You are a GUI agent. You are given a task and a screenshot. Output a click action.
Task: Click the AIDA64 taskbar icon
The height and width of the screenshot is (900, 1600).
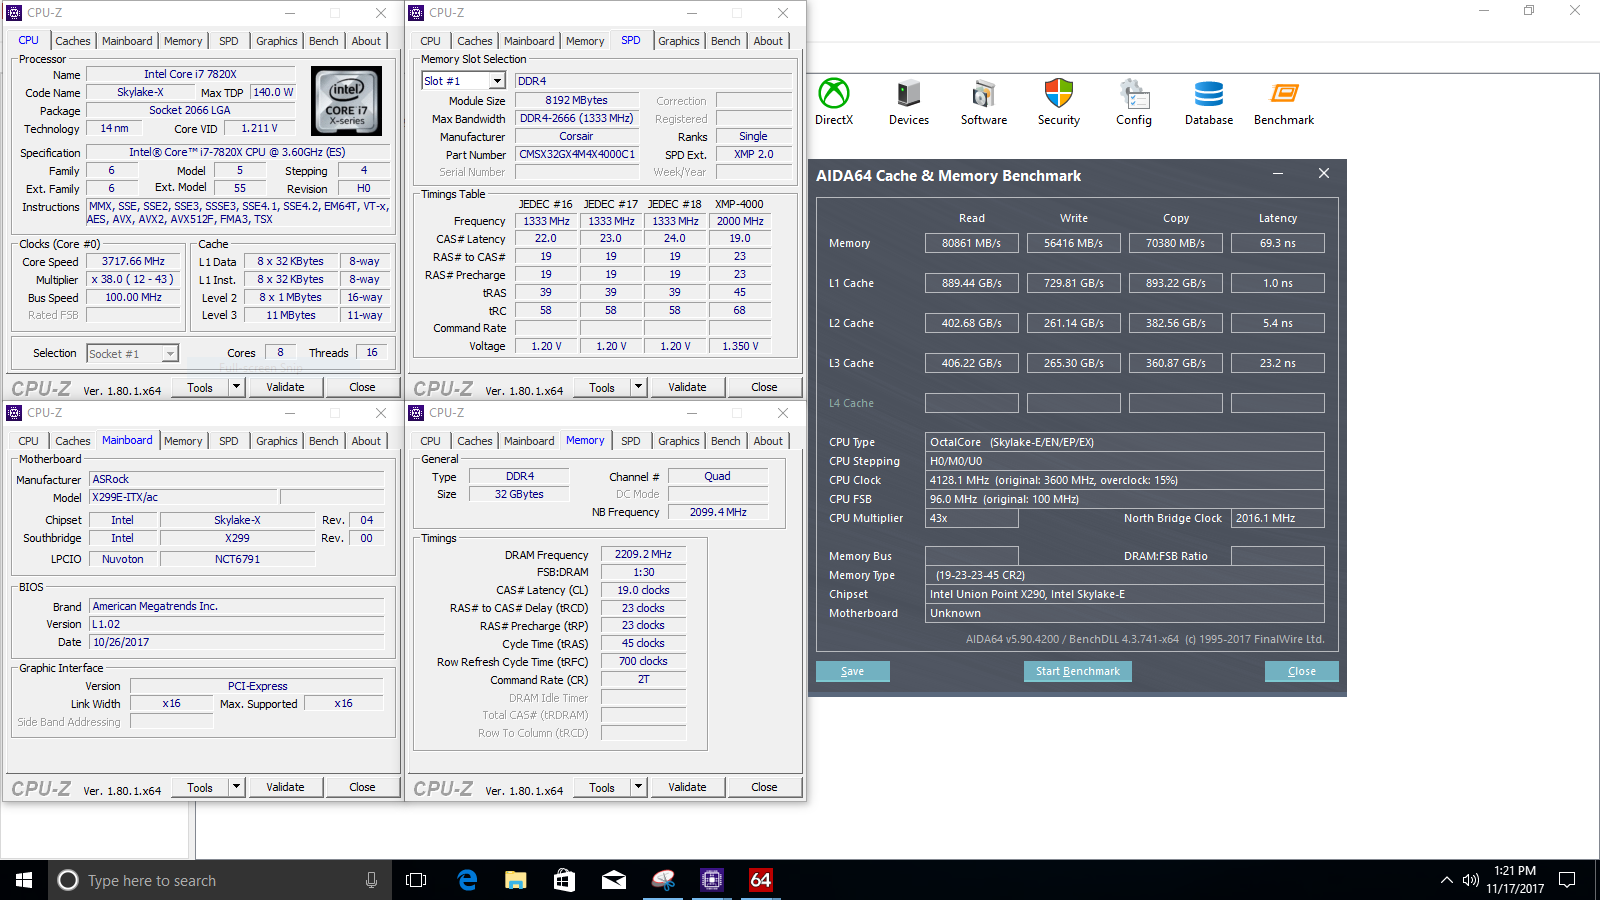tap(761, 880)
